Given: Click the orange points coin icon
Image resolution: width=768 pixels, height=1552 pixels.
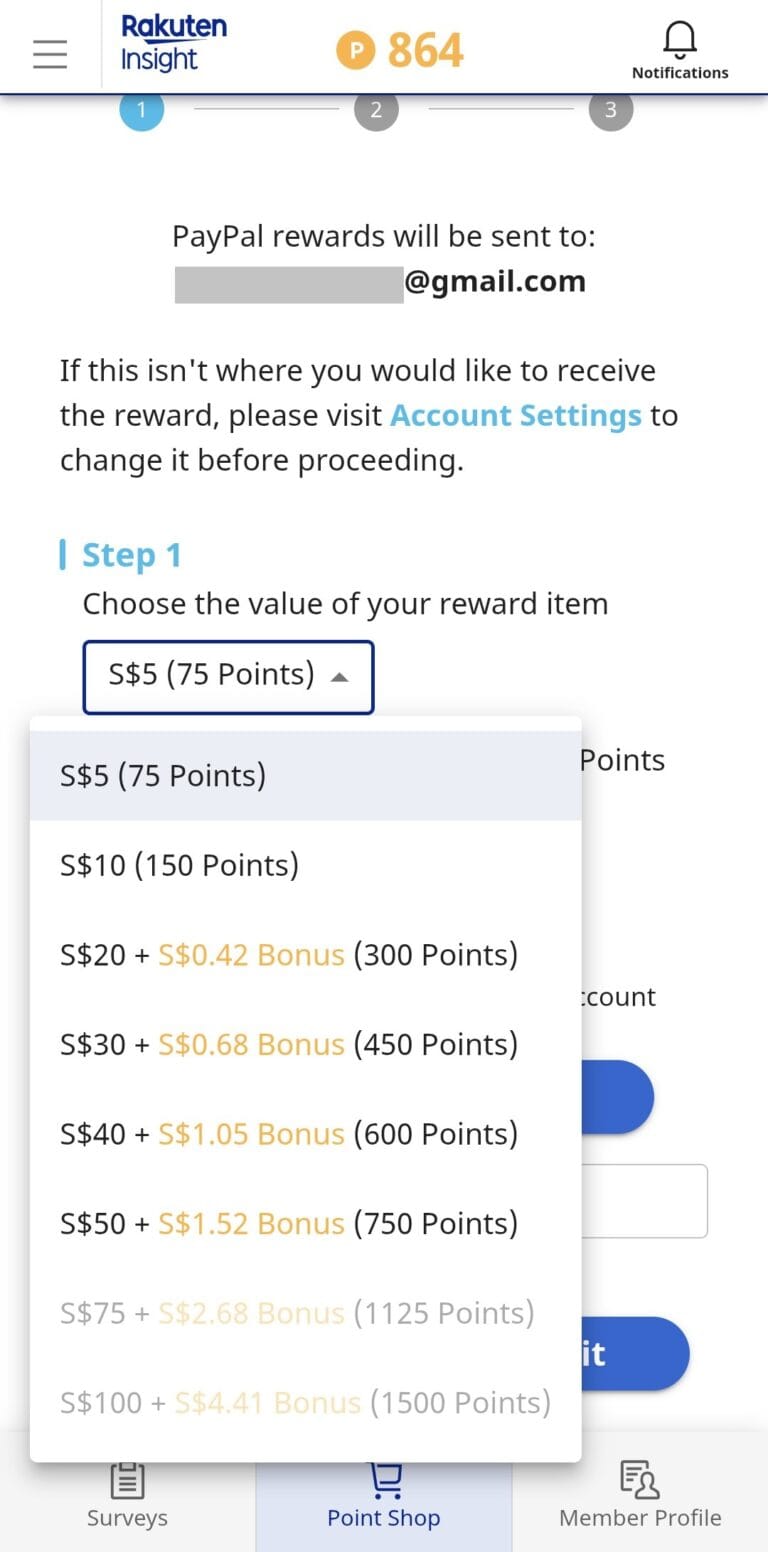Looking at the screenshot, I should (355, 50).
